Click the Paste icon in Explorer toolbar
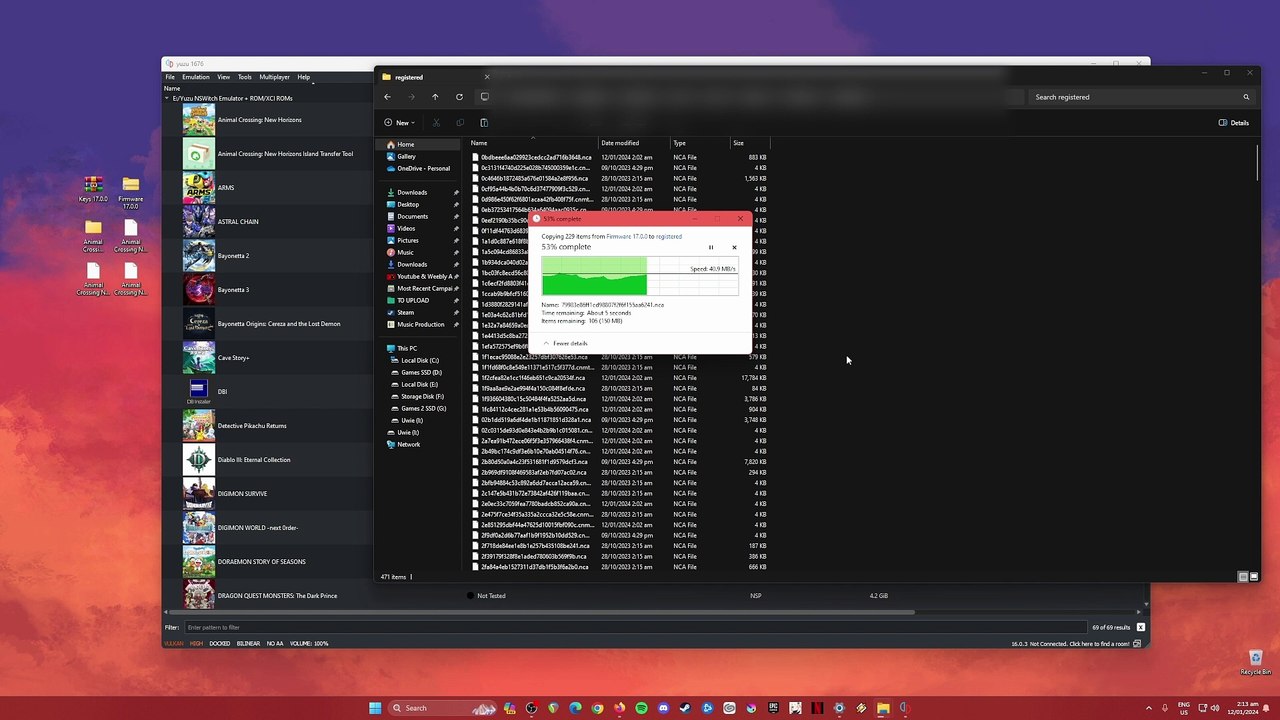Viewport: 1280px width, 720px height. [484, 123]
